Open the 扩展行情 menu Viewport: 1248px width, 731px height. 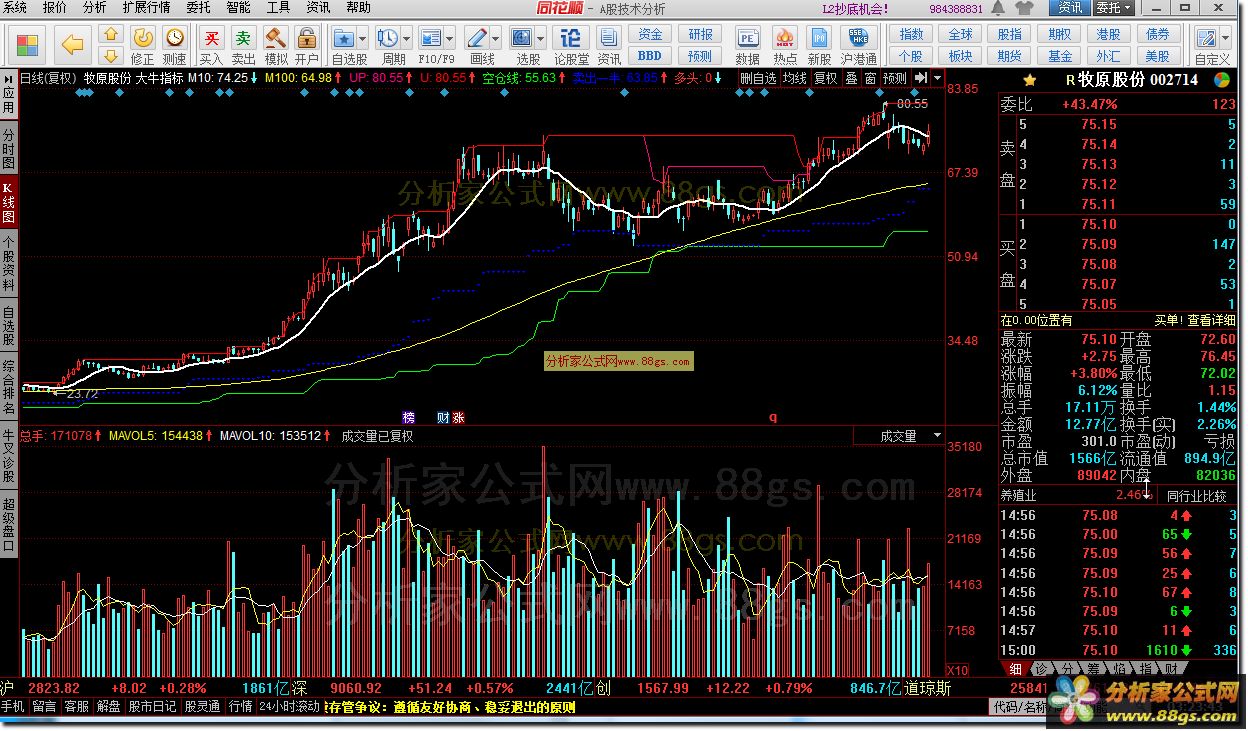(145, 7)
